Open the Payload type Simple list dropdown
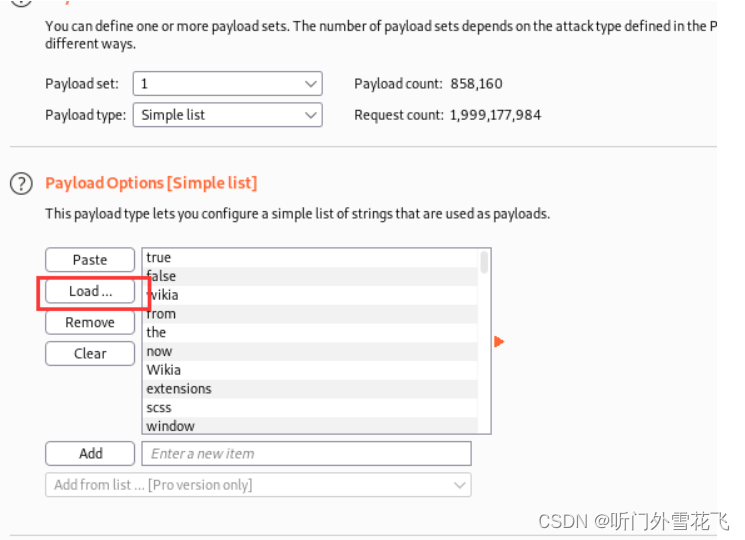 pos(228,115)
